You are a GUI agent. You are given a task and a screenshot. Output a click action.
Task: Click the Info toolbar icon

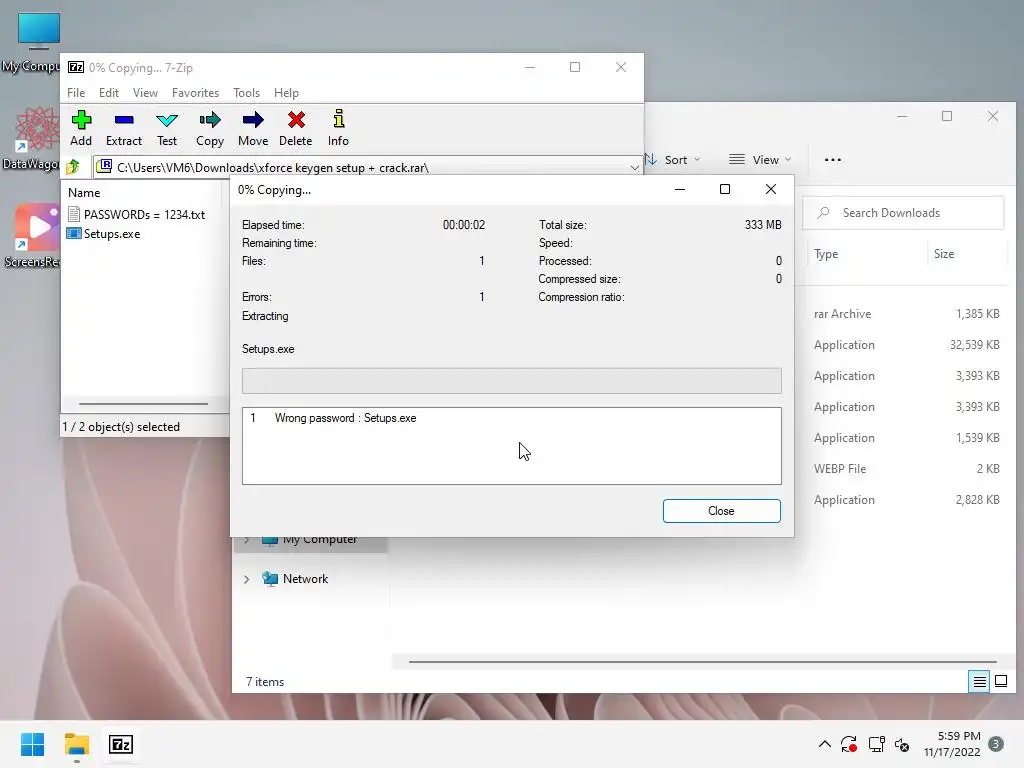(x=338, y=128)
